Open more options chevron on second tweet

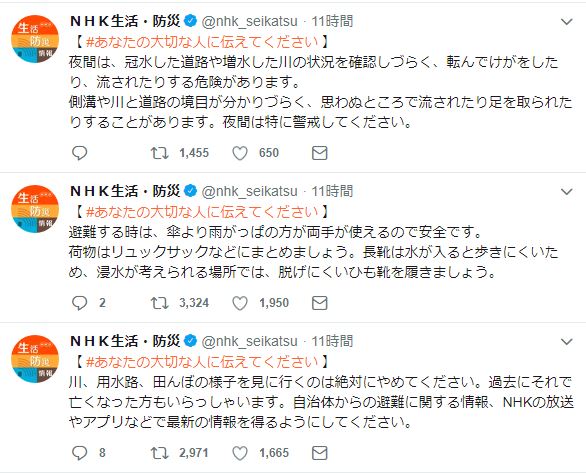[567, 192]
